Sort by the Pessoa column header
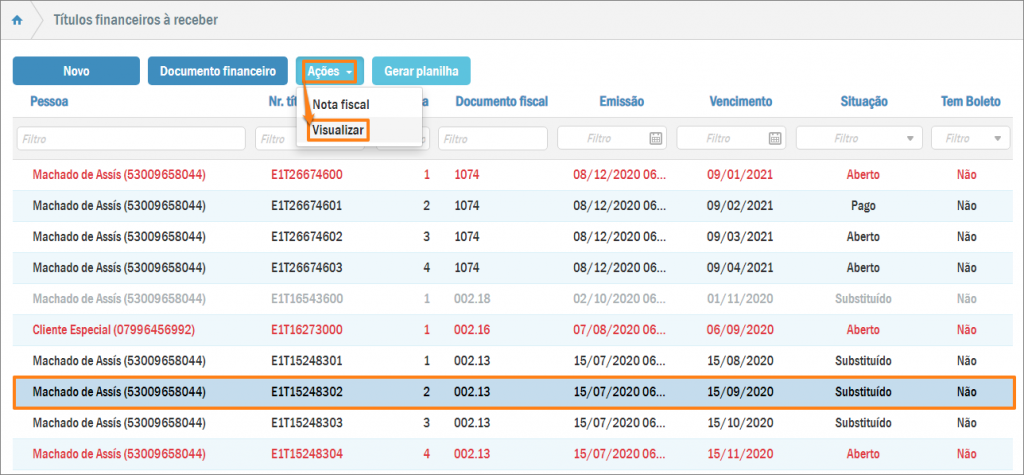The height and width of the screenshot is (475, 1024). (x=50, y=101)
